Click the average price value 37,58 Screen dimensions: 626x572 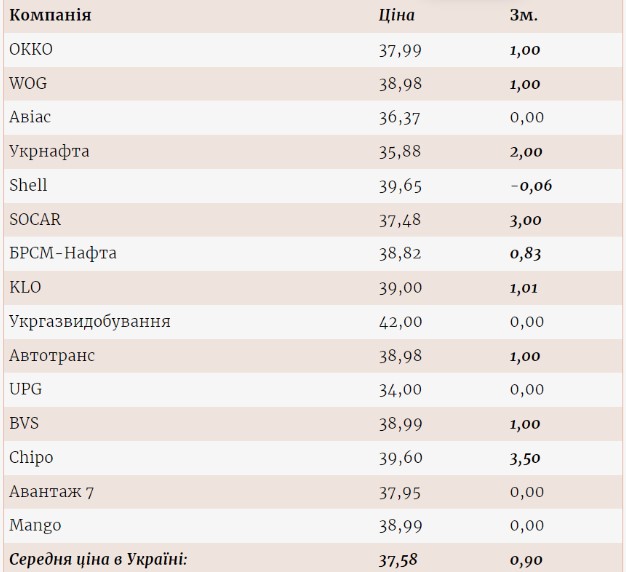(x=400, y=559)
